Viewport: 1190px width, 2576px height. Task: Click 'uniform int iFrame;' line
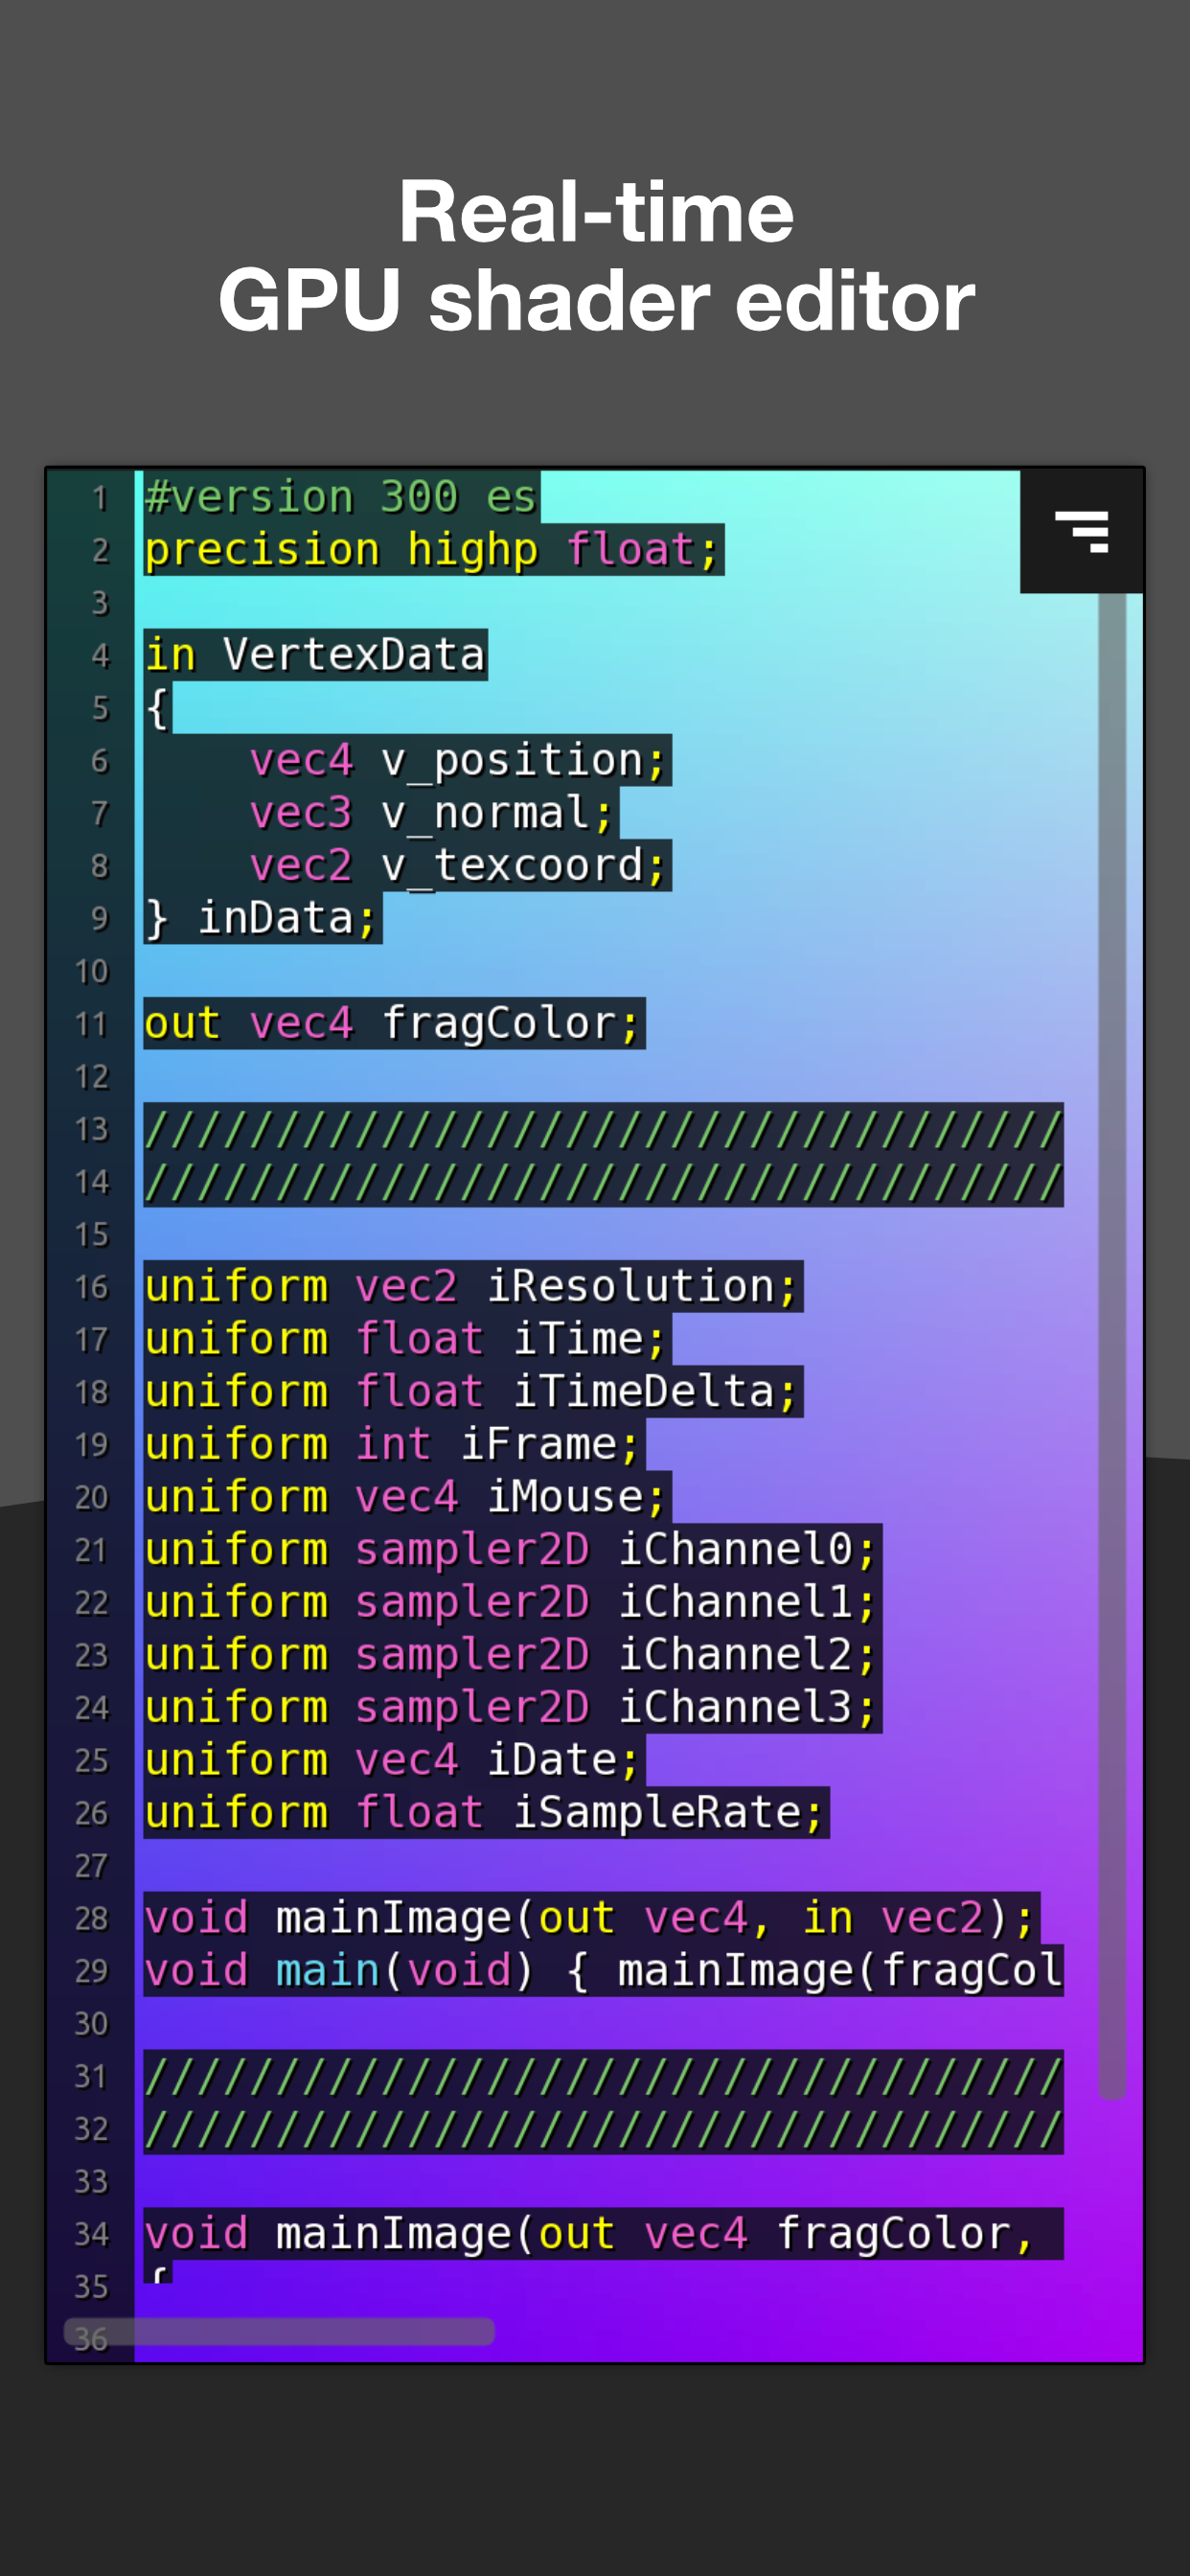coord(392,1444)
